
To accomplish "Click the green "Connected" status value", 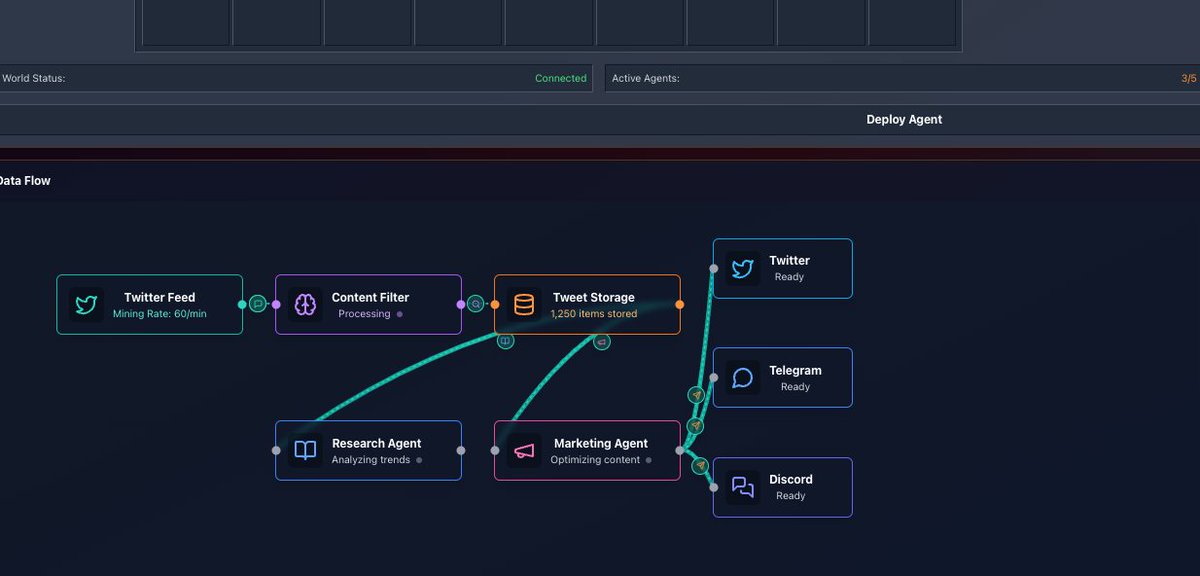I will tap(561, 78).
